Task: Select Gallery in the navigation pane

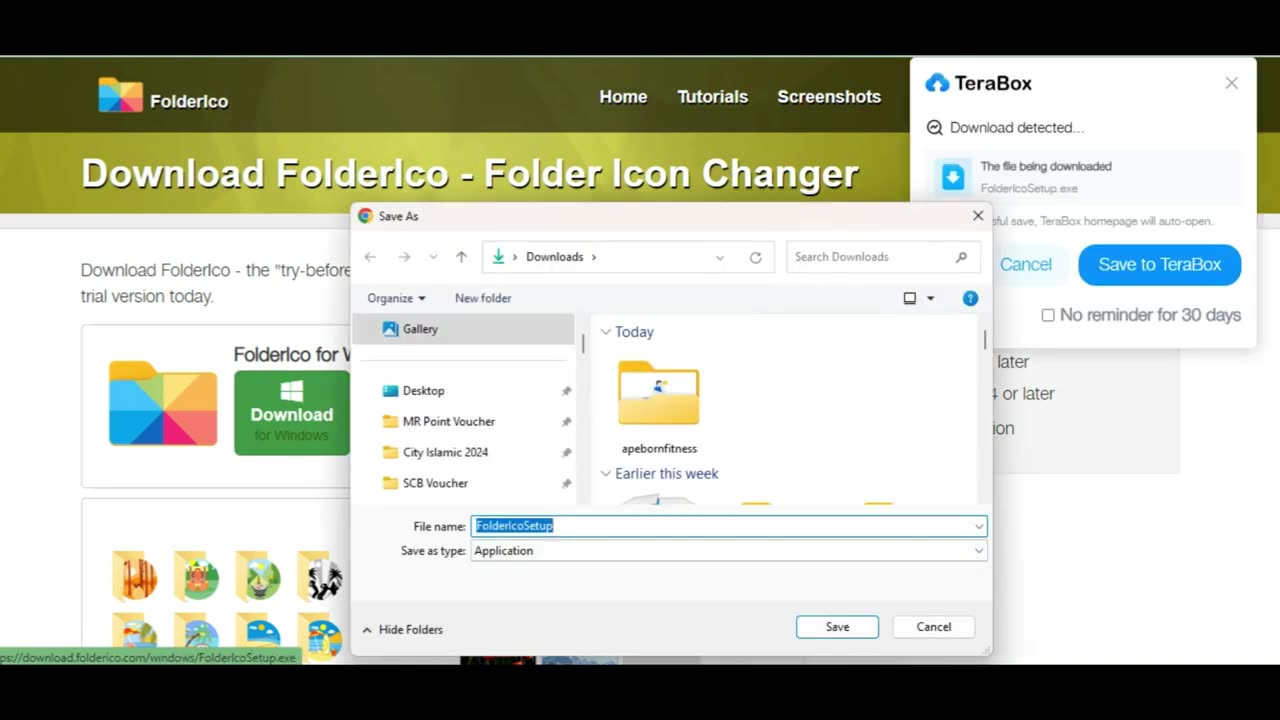Action: (463, 329)
